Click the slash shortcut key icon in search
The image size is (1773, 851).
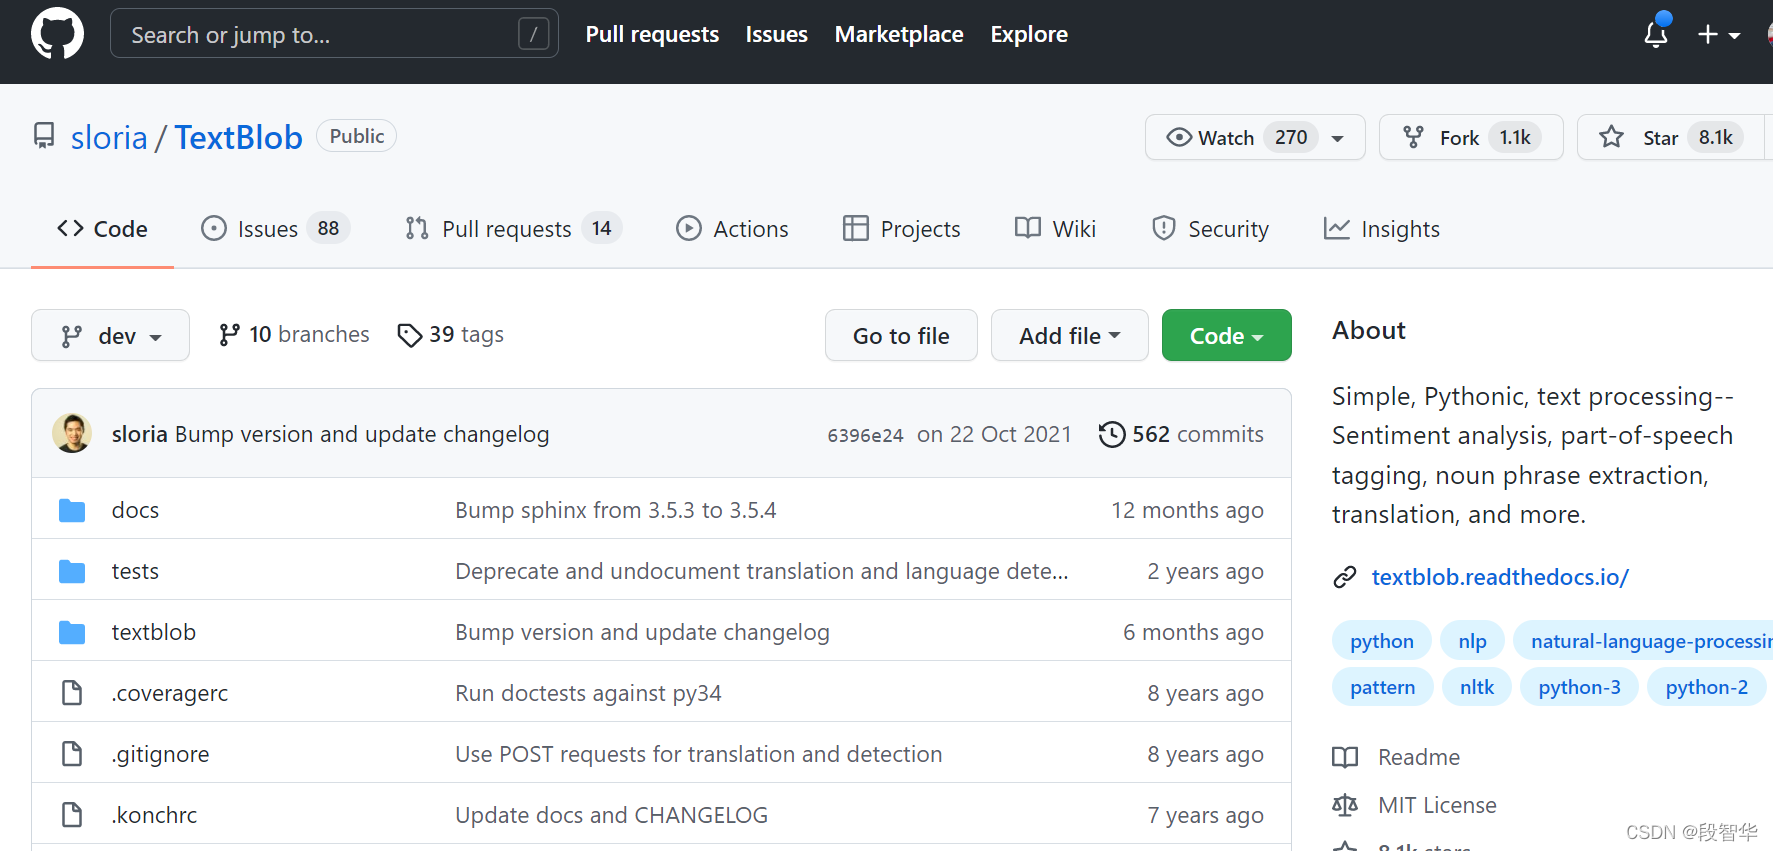(533, 35)
